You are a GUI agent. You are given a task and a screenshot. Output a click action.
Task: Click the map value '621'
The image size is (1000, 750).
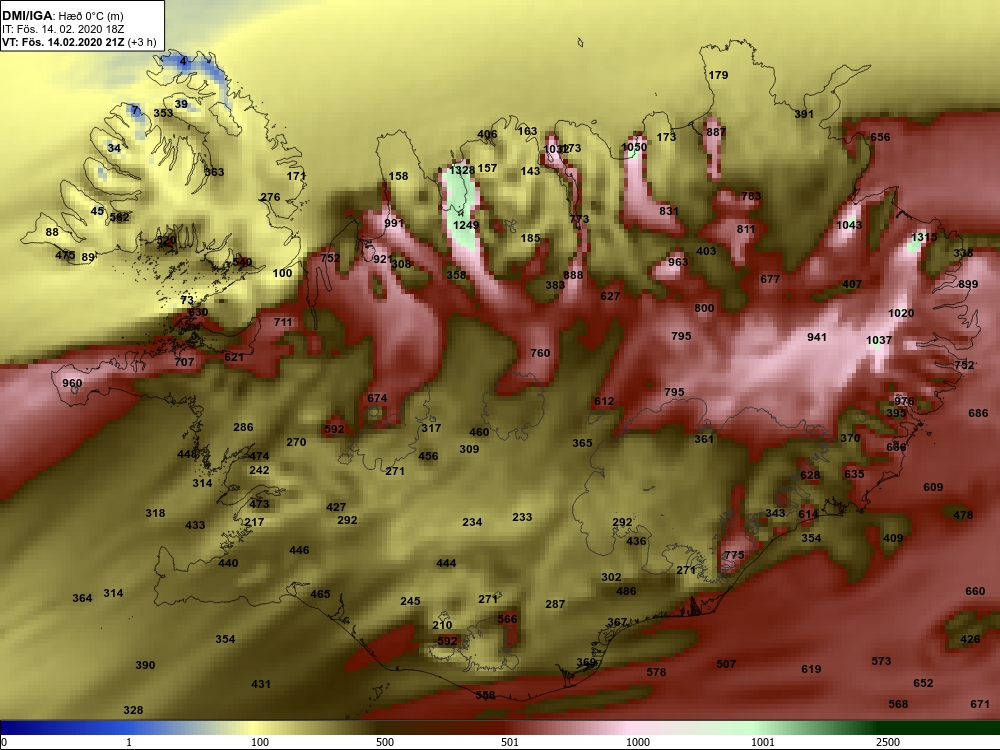(x=233, y=357)
